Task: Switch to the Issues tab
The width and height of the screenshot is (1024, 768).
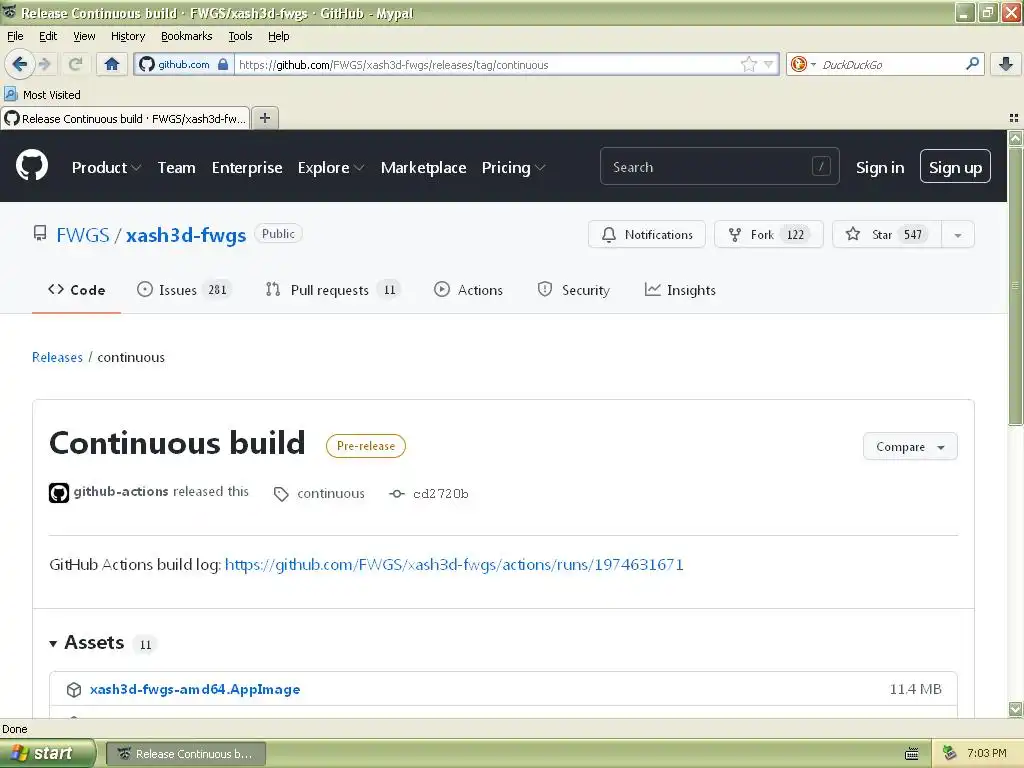Action: pyautogui.click(x=184, y=290)
